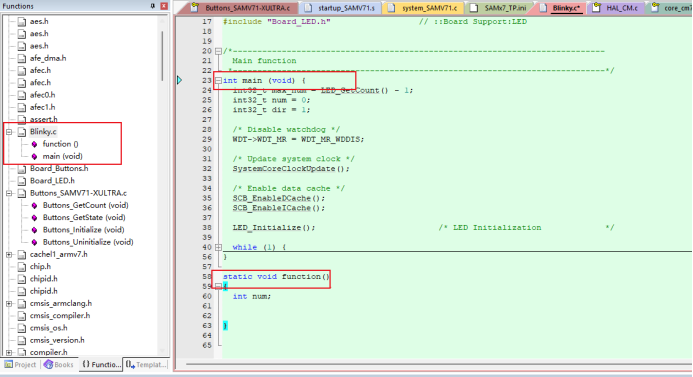Click the Buttons_GetCount (void) function icon
Image resolution: width=693 pixels, height=377 pixels.
[x=34, y=206]
